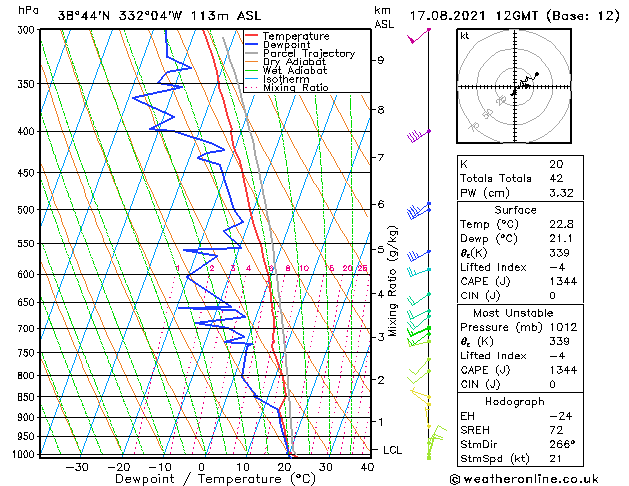Viewport: 629px width, 486px height.
Task: Click the 300 hPa pressure label
Action: coord(28,30)
